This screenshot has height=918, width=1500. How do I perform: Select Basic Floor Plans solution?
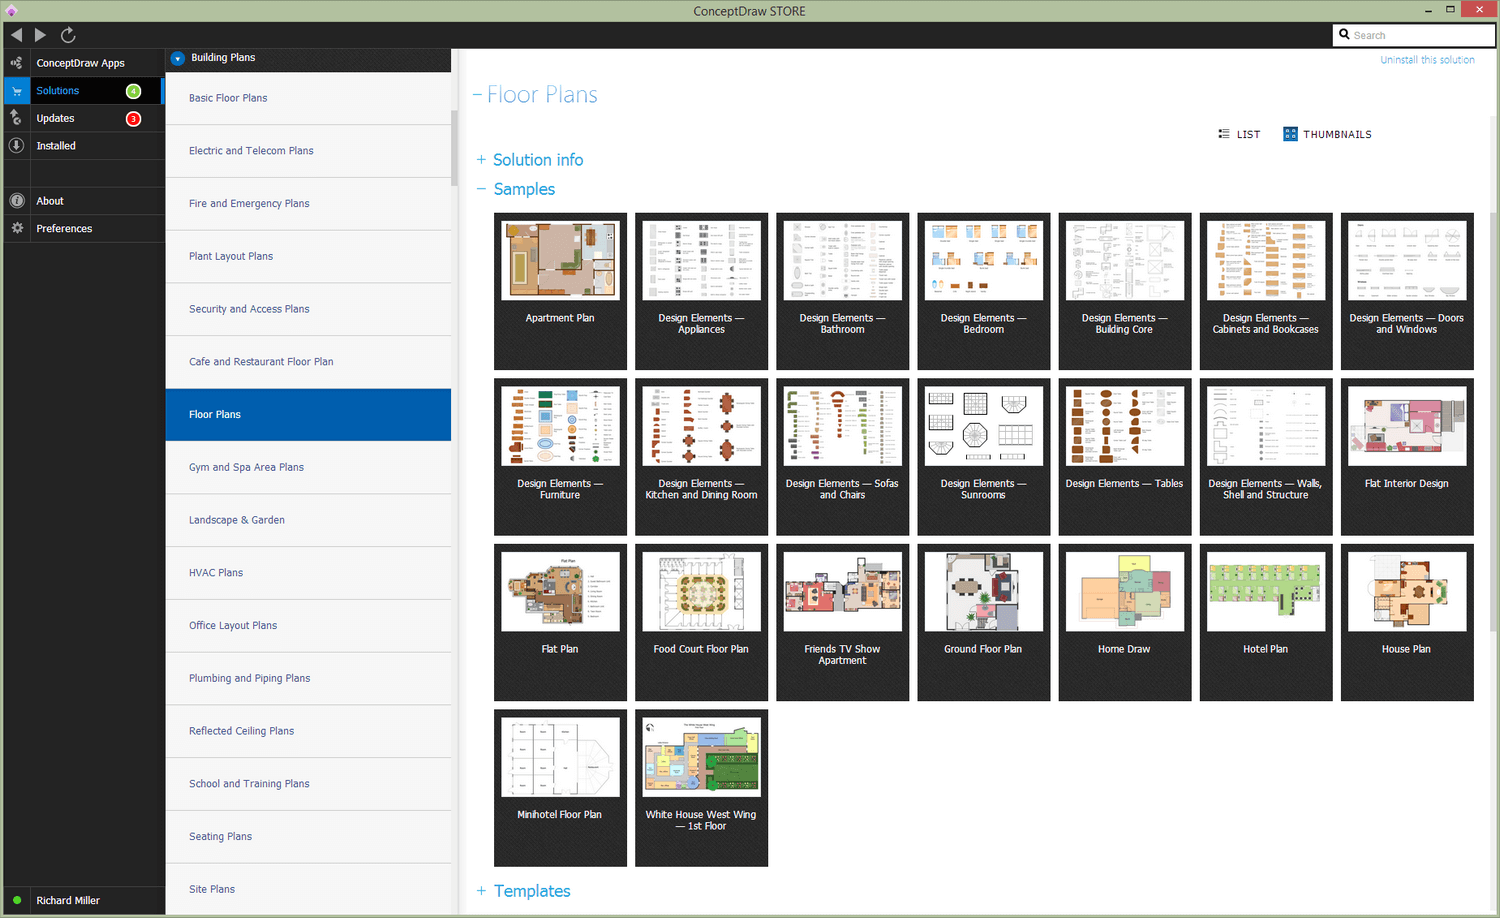point(308,98)
